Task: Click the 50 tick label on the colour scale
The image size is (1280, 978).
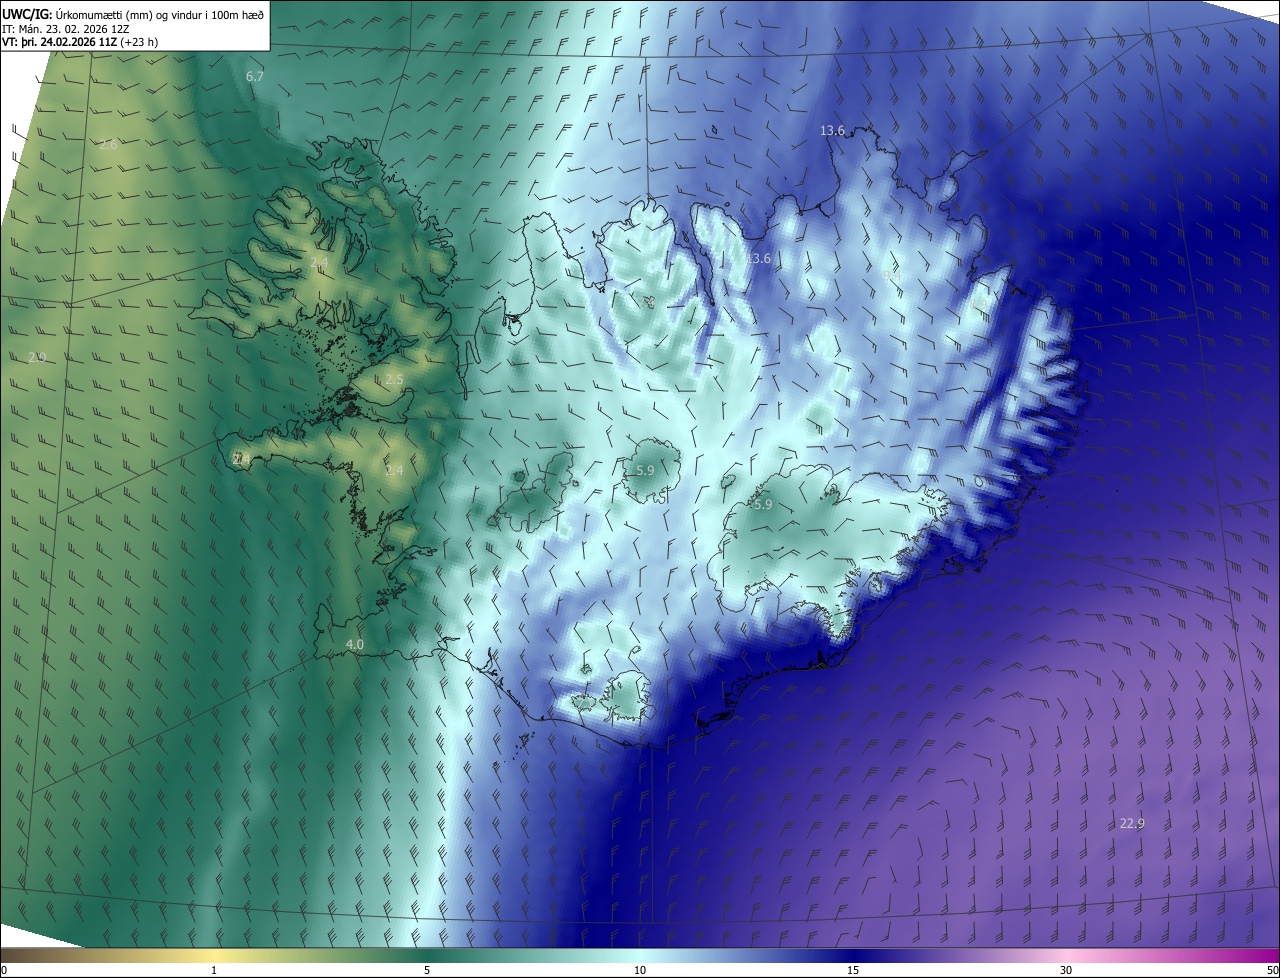Action: (x=1272, y=971)
